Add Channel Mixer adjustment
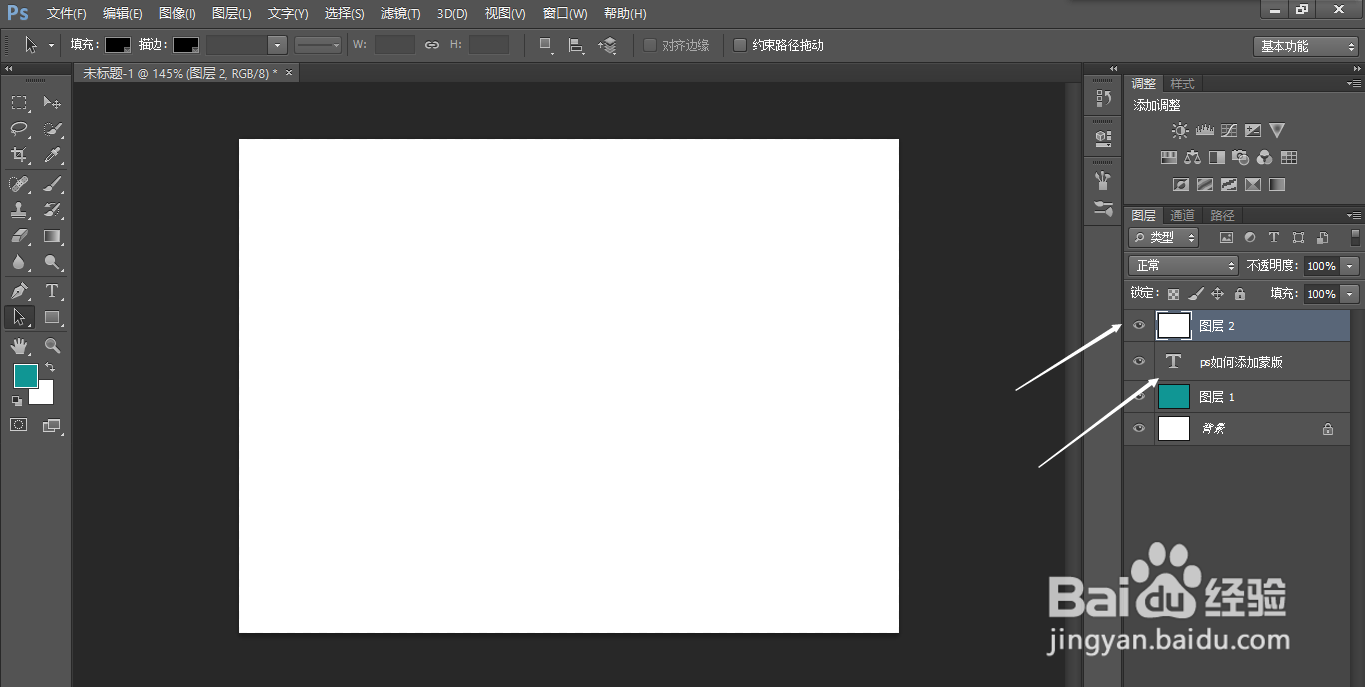1365x687 pixels. [x=1265, y=158]
